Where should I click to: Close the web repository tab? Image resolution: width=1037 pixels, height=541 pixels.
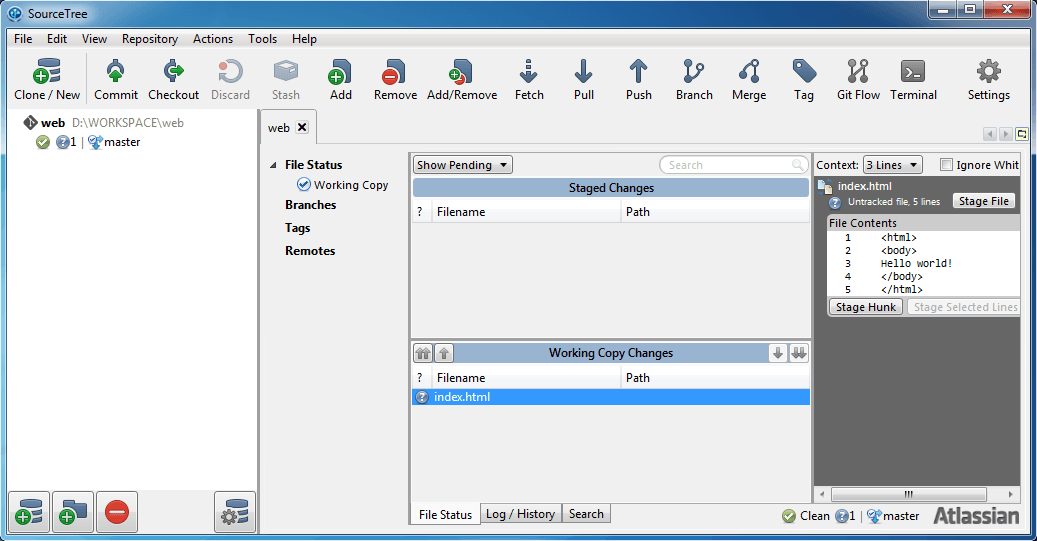coord(302,127)
